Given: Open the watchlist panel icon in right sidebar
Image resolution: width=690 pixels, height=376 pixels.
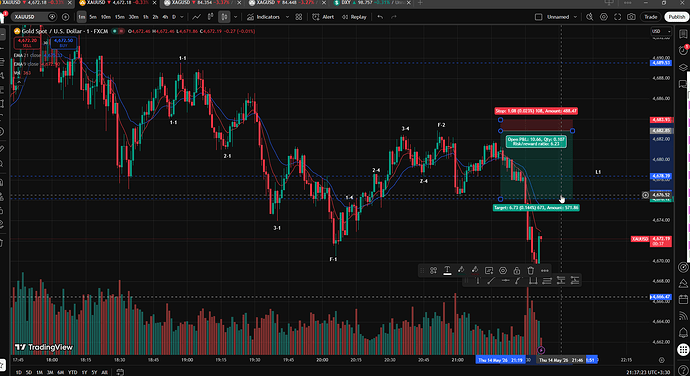Looking at the screenshot, I should (x=683, y=34).
